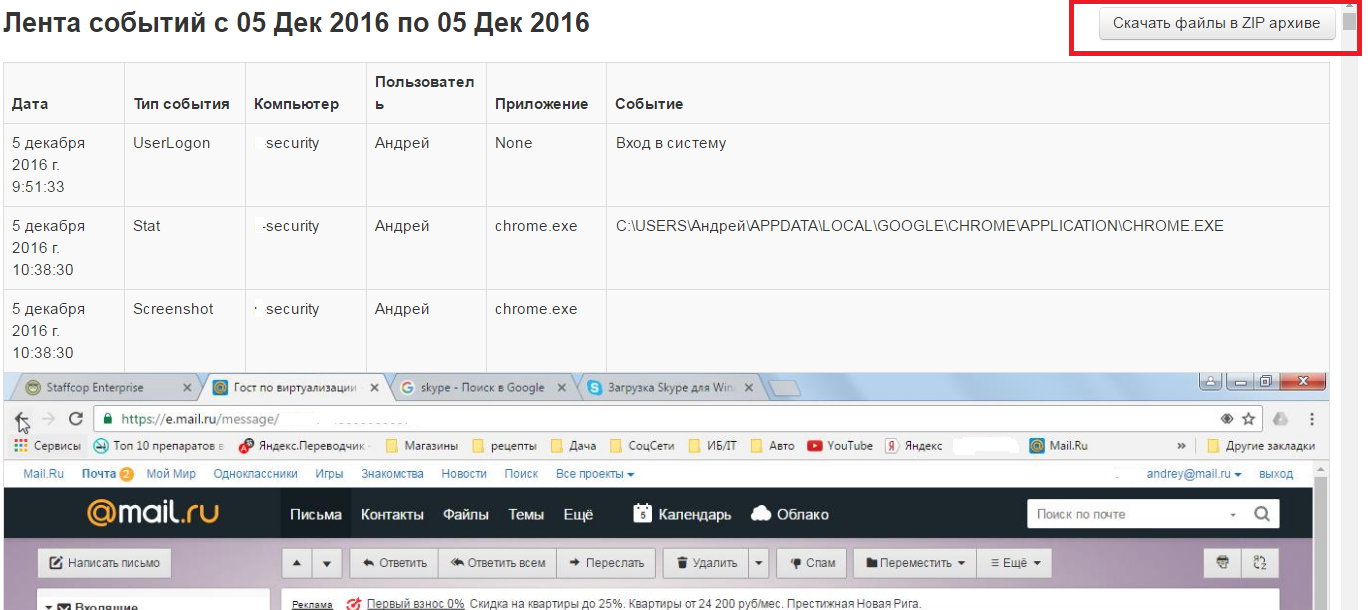Viewport: 1368px width, 610px height.
Task: Open the search options arrow in Поиск по почте
Action: point(1233,515)
